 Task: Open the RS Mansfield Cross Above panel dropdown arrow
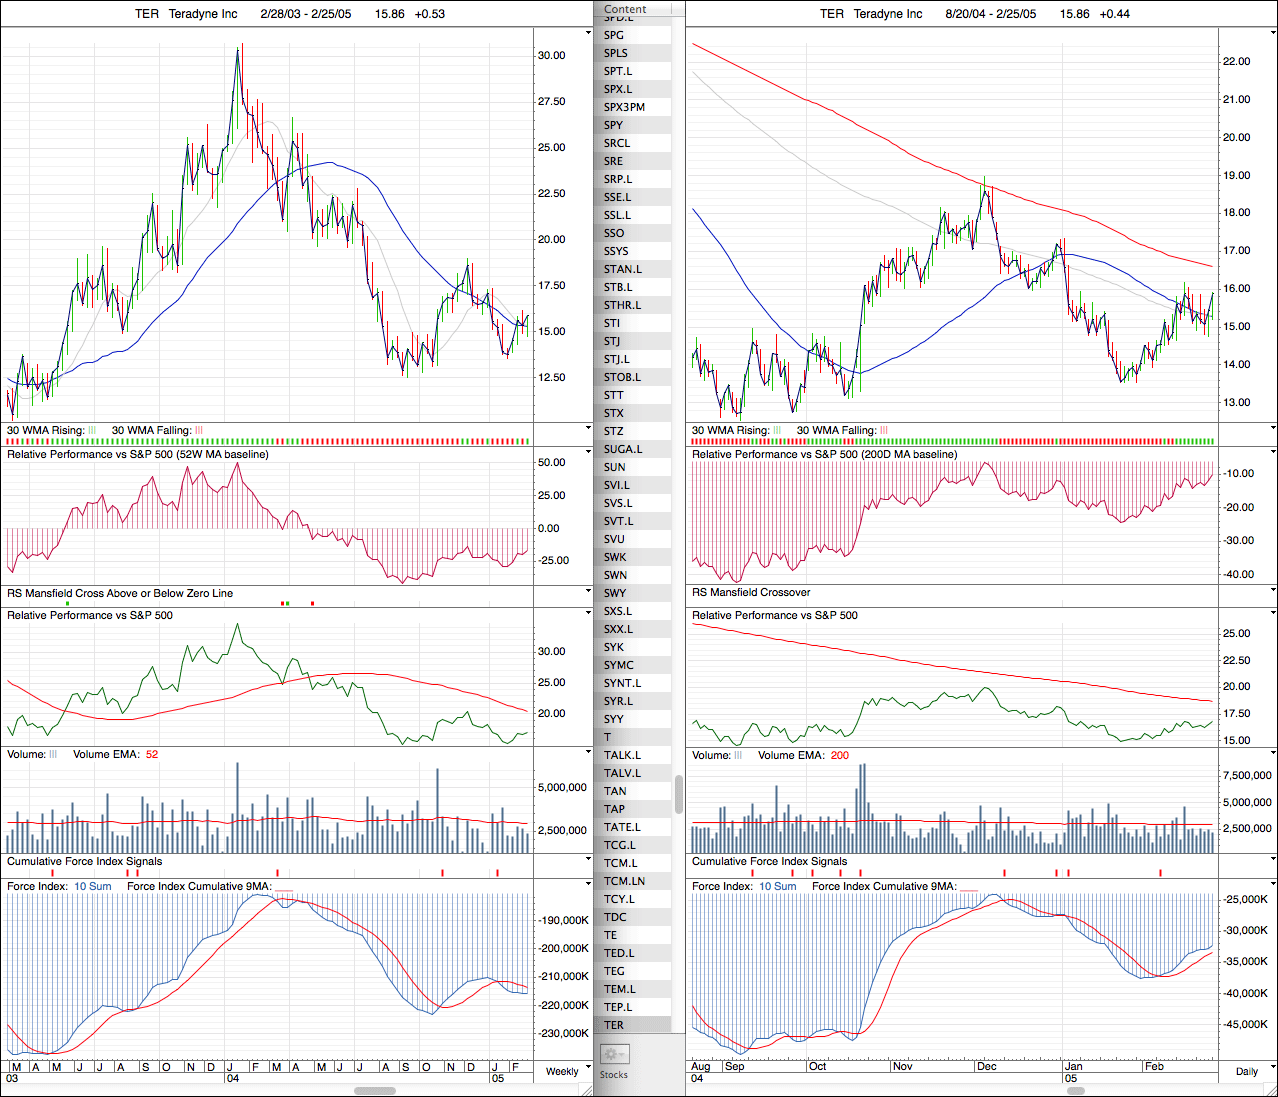coord(588,591)
